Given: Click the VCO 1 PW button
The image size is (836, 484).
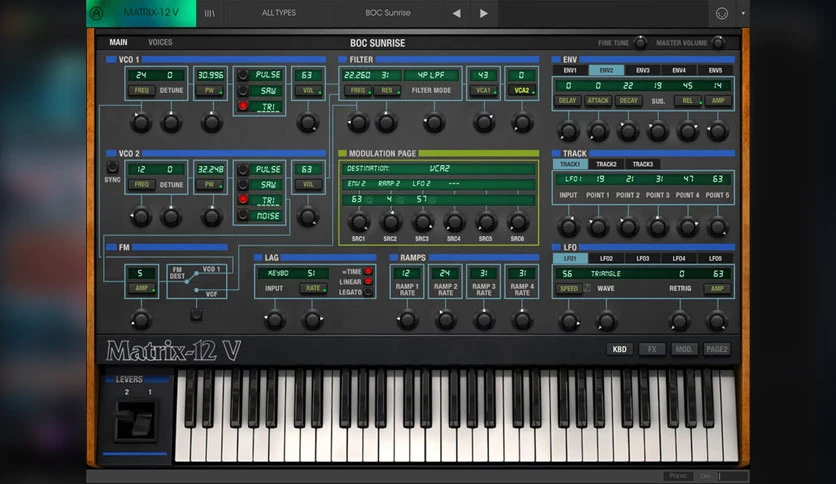Looking at the screenshot, I should [210, 91].
